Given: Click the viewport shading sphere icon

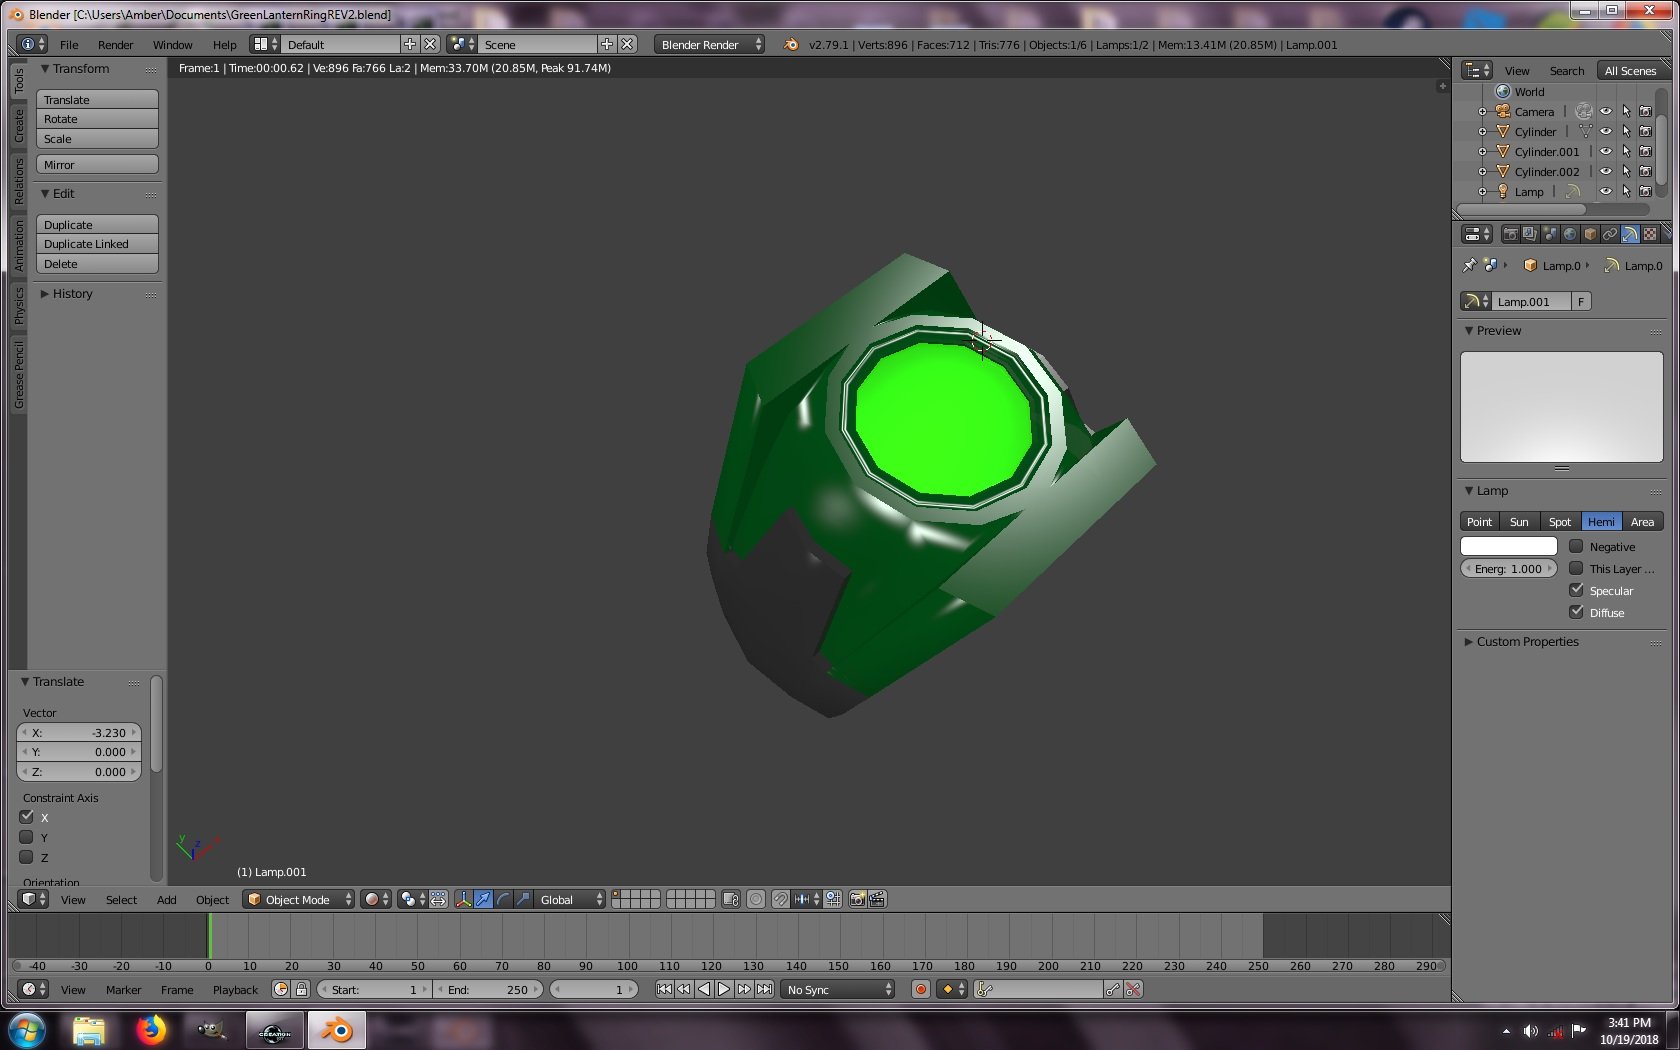Looking at the screenshot, I should pyautogui.click(x=372, y=899).
